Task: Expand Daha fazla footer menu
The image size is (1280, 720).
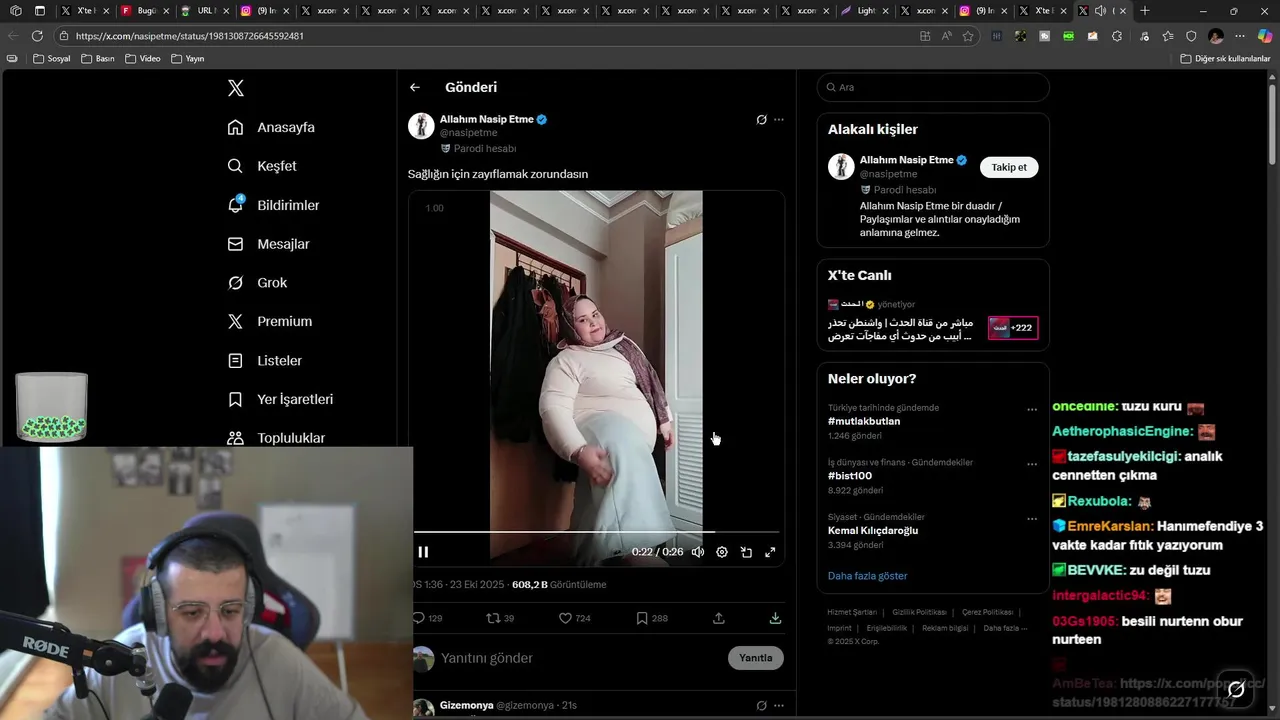Action: click(1004, 628)
